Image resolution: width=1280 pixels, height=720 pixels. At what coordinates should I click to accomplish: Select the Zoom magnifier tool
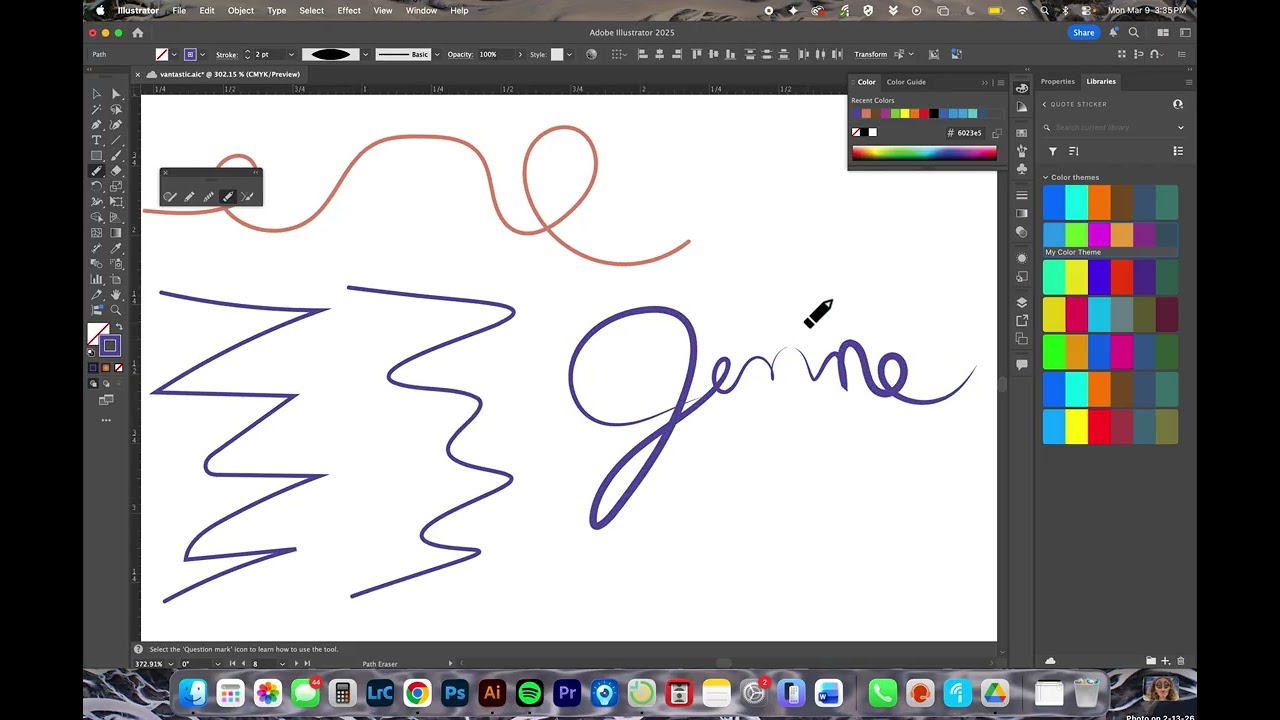[x=116, y=310]
